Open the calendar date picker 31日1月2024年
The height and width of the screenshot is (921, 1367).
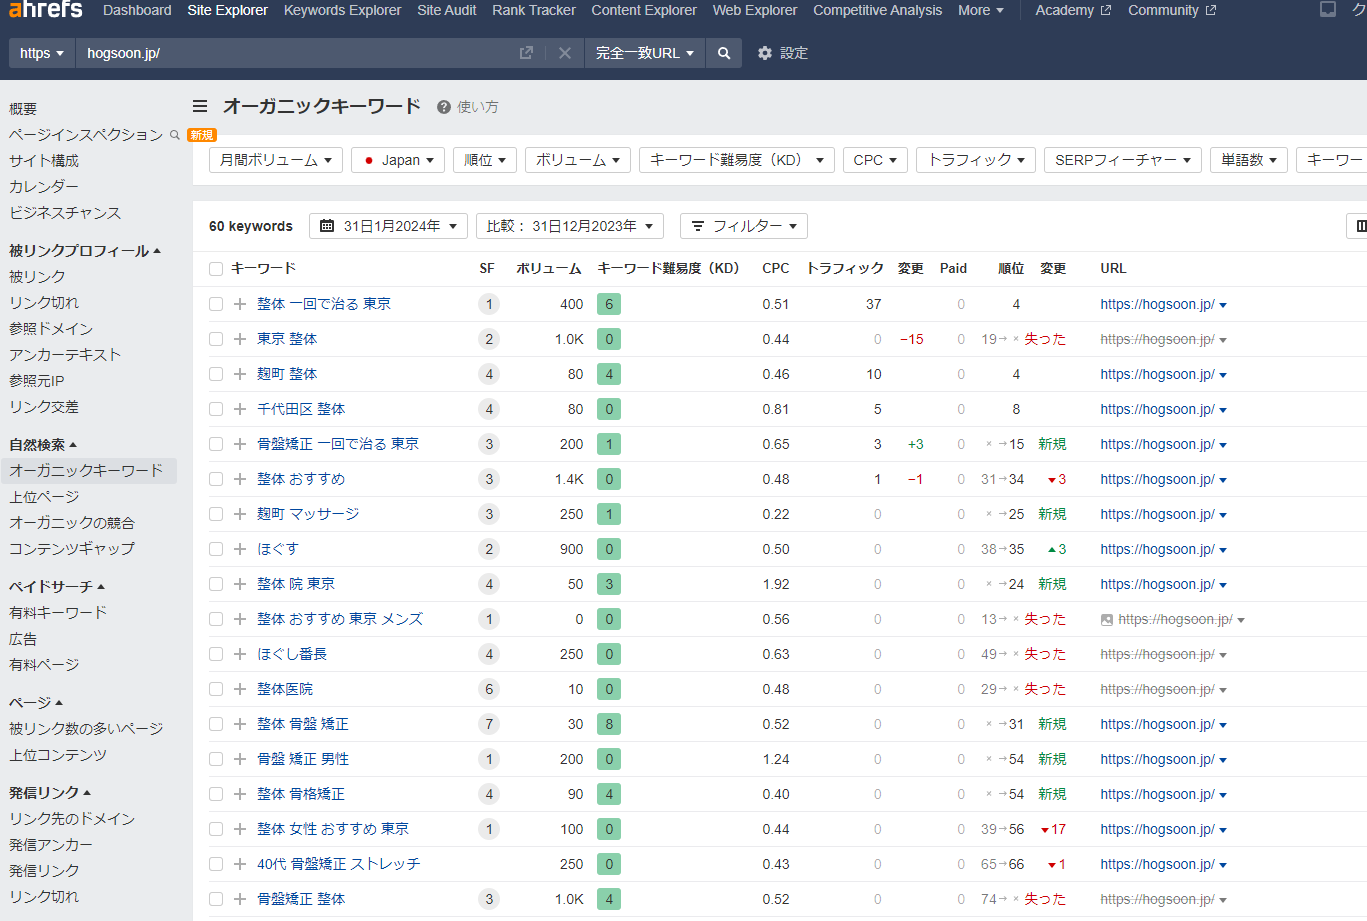pos(388,226)
